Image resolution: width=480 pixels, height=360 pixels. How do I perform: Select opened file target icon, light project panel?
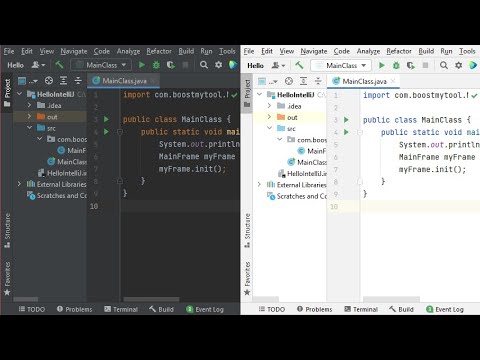[x=289, y=81]
